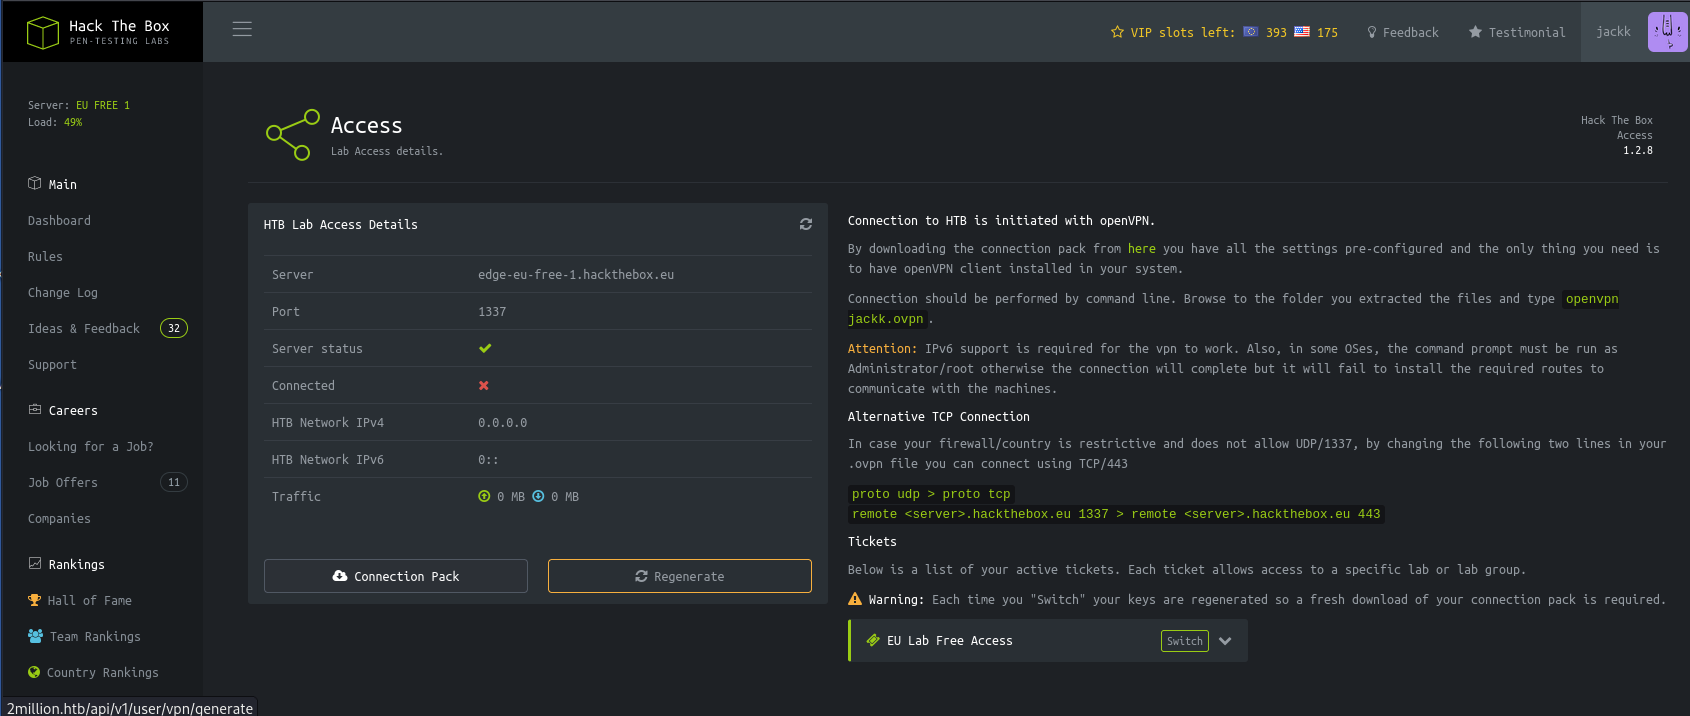Open the Feedback link in top bar

pyautogui.click(x=1411, y=32)
